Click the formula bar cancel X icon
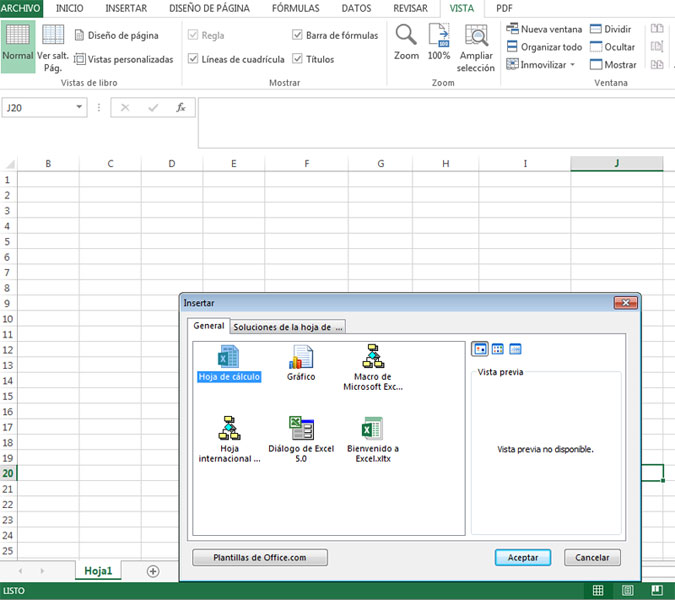Screen dimensions: 675x600 coord(125,108)
